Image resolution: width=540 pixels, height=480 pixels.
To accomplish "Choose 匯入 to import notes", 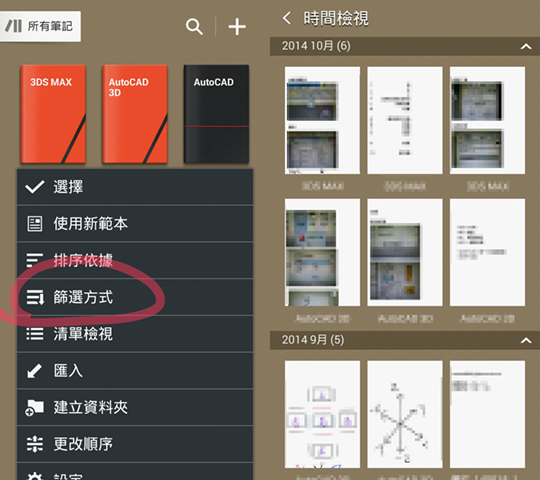I will click(x=135, y=371).
